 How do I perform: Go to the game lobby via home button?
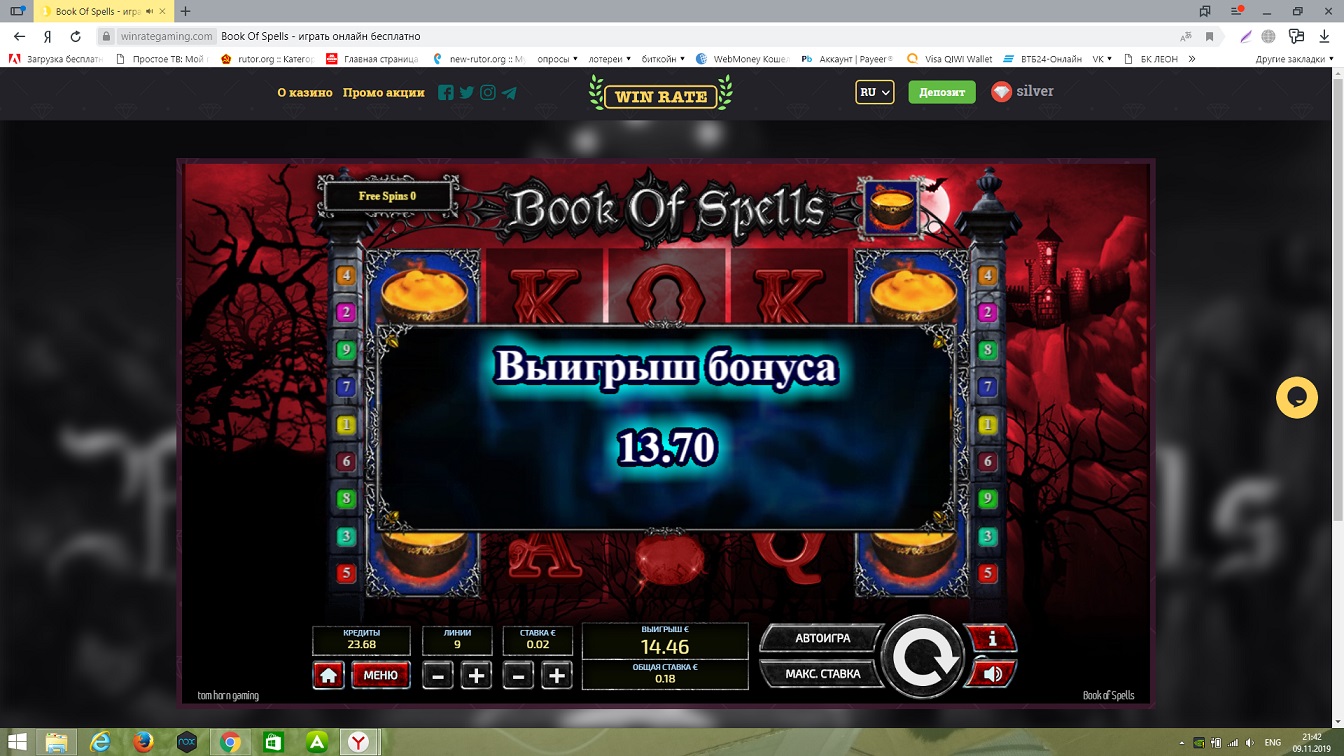[x=328, y=675]
